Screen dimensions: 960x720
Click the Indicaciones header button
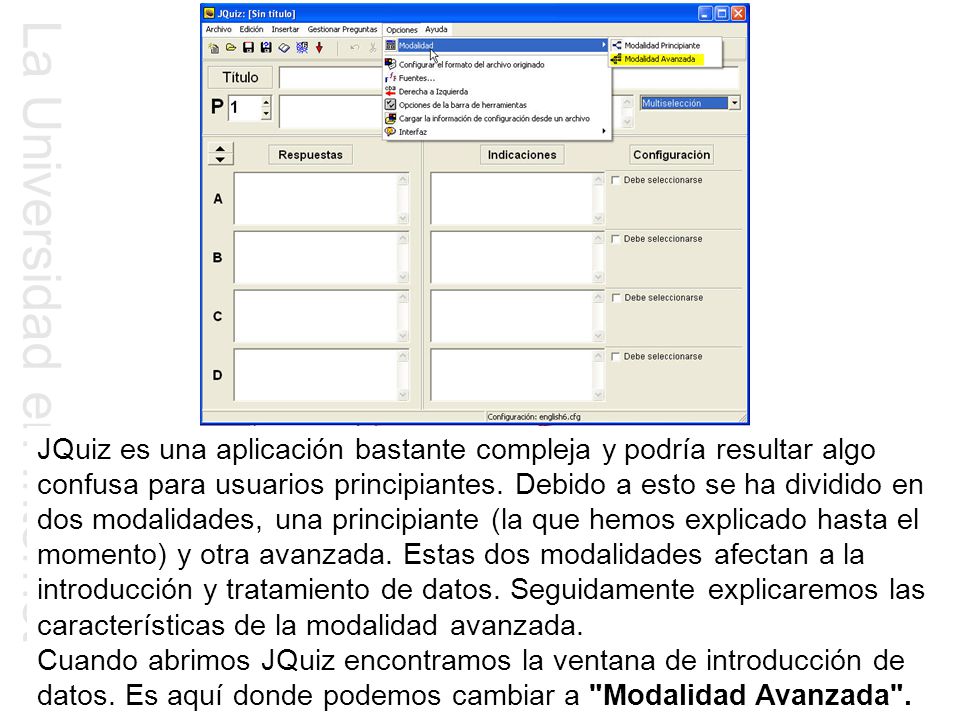(522, 155)
